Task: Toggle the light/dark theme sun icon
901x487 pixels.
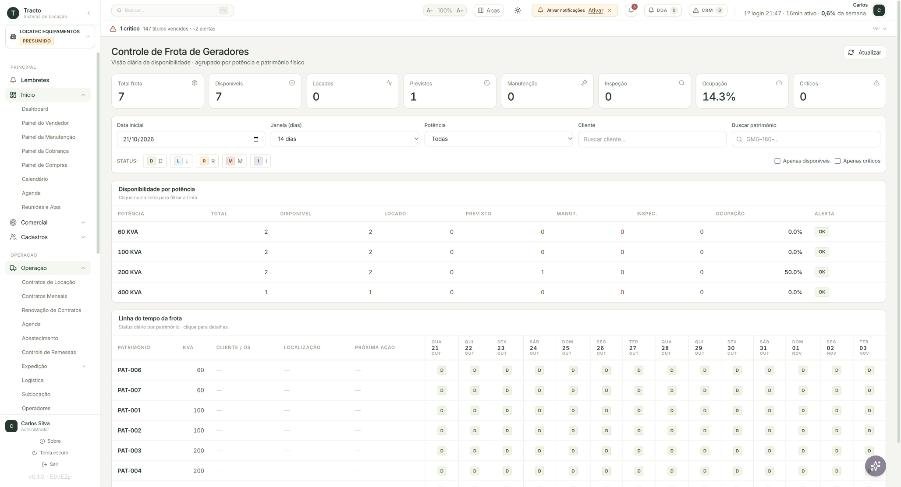Action: pyautogui.click(x=518, y=10)
